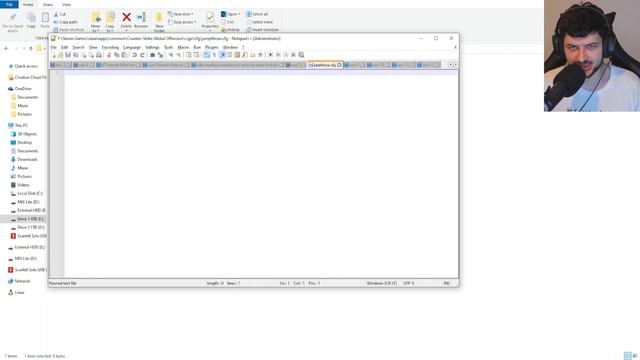
Task: Click the red X Delete icon in Explorer ribbon
Action: click(x=127, y=17)
